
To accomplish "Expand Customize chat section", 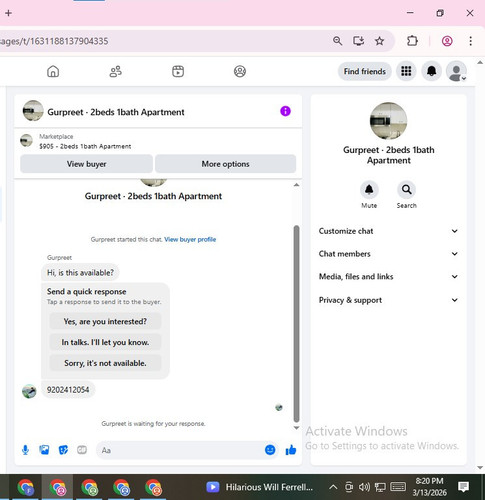I will (388, 231).
